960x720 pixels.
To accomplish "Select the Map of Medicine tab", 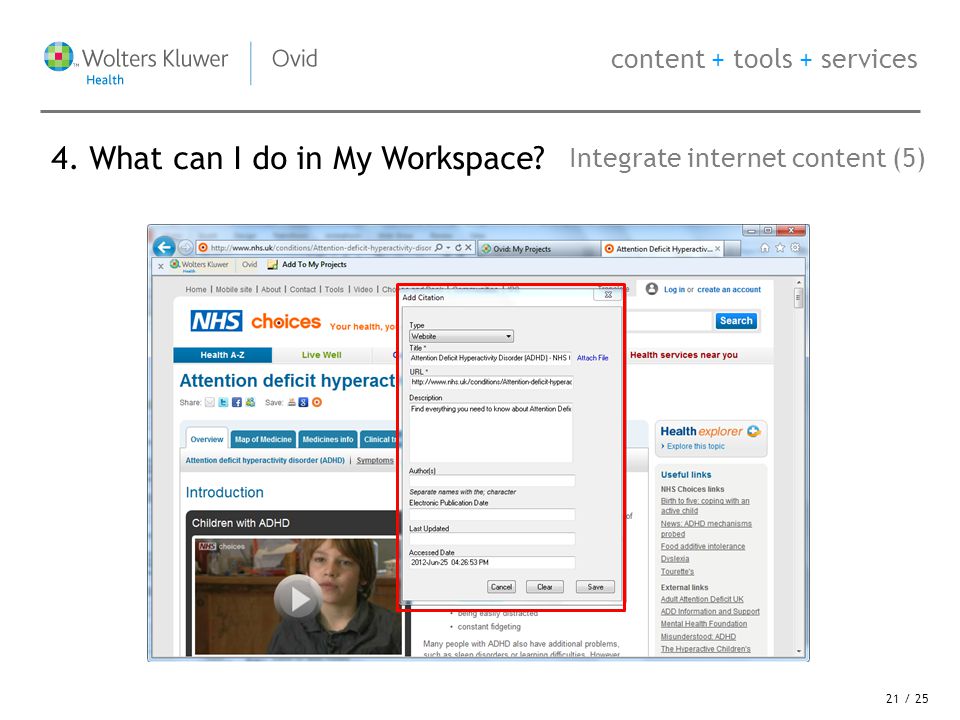I will [x=263, y=440].
